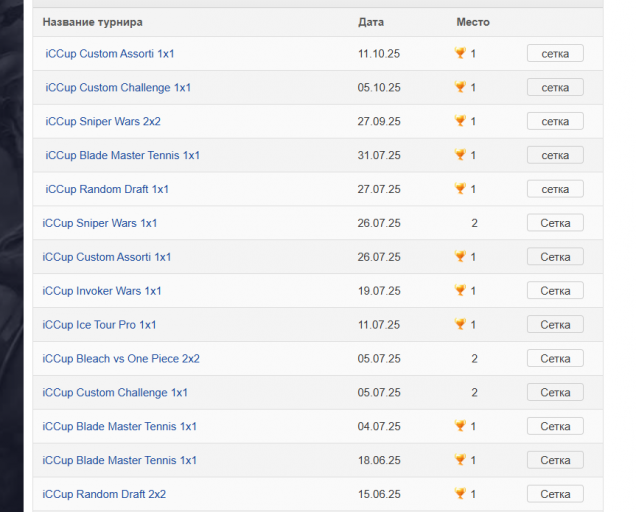The height and width of the screenshot is (512, 636).
Task: Click trophy icon in 04.07.25 row
Action: [x=460, y=426]
